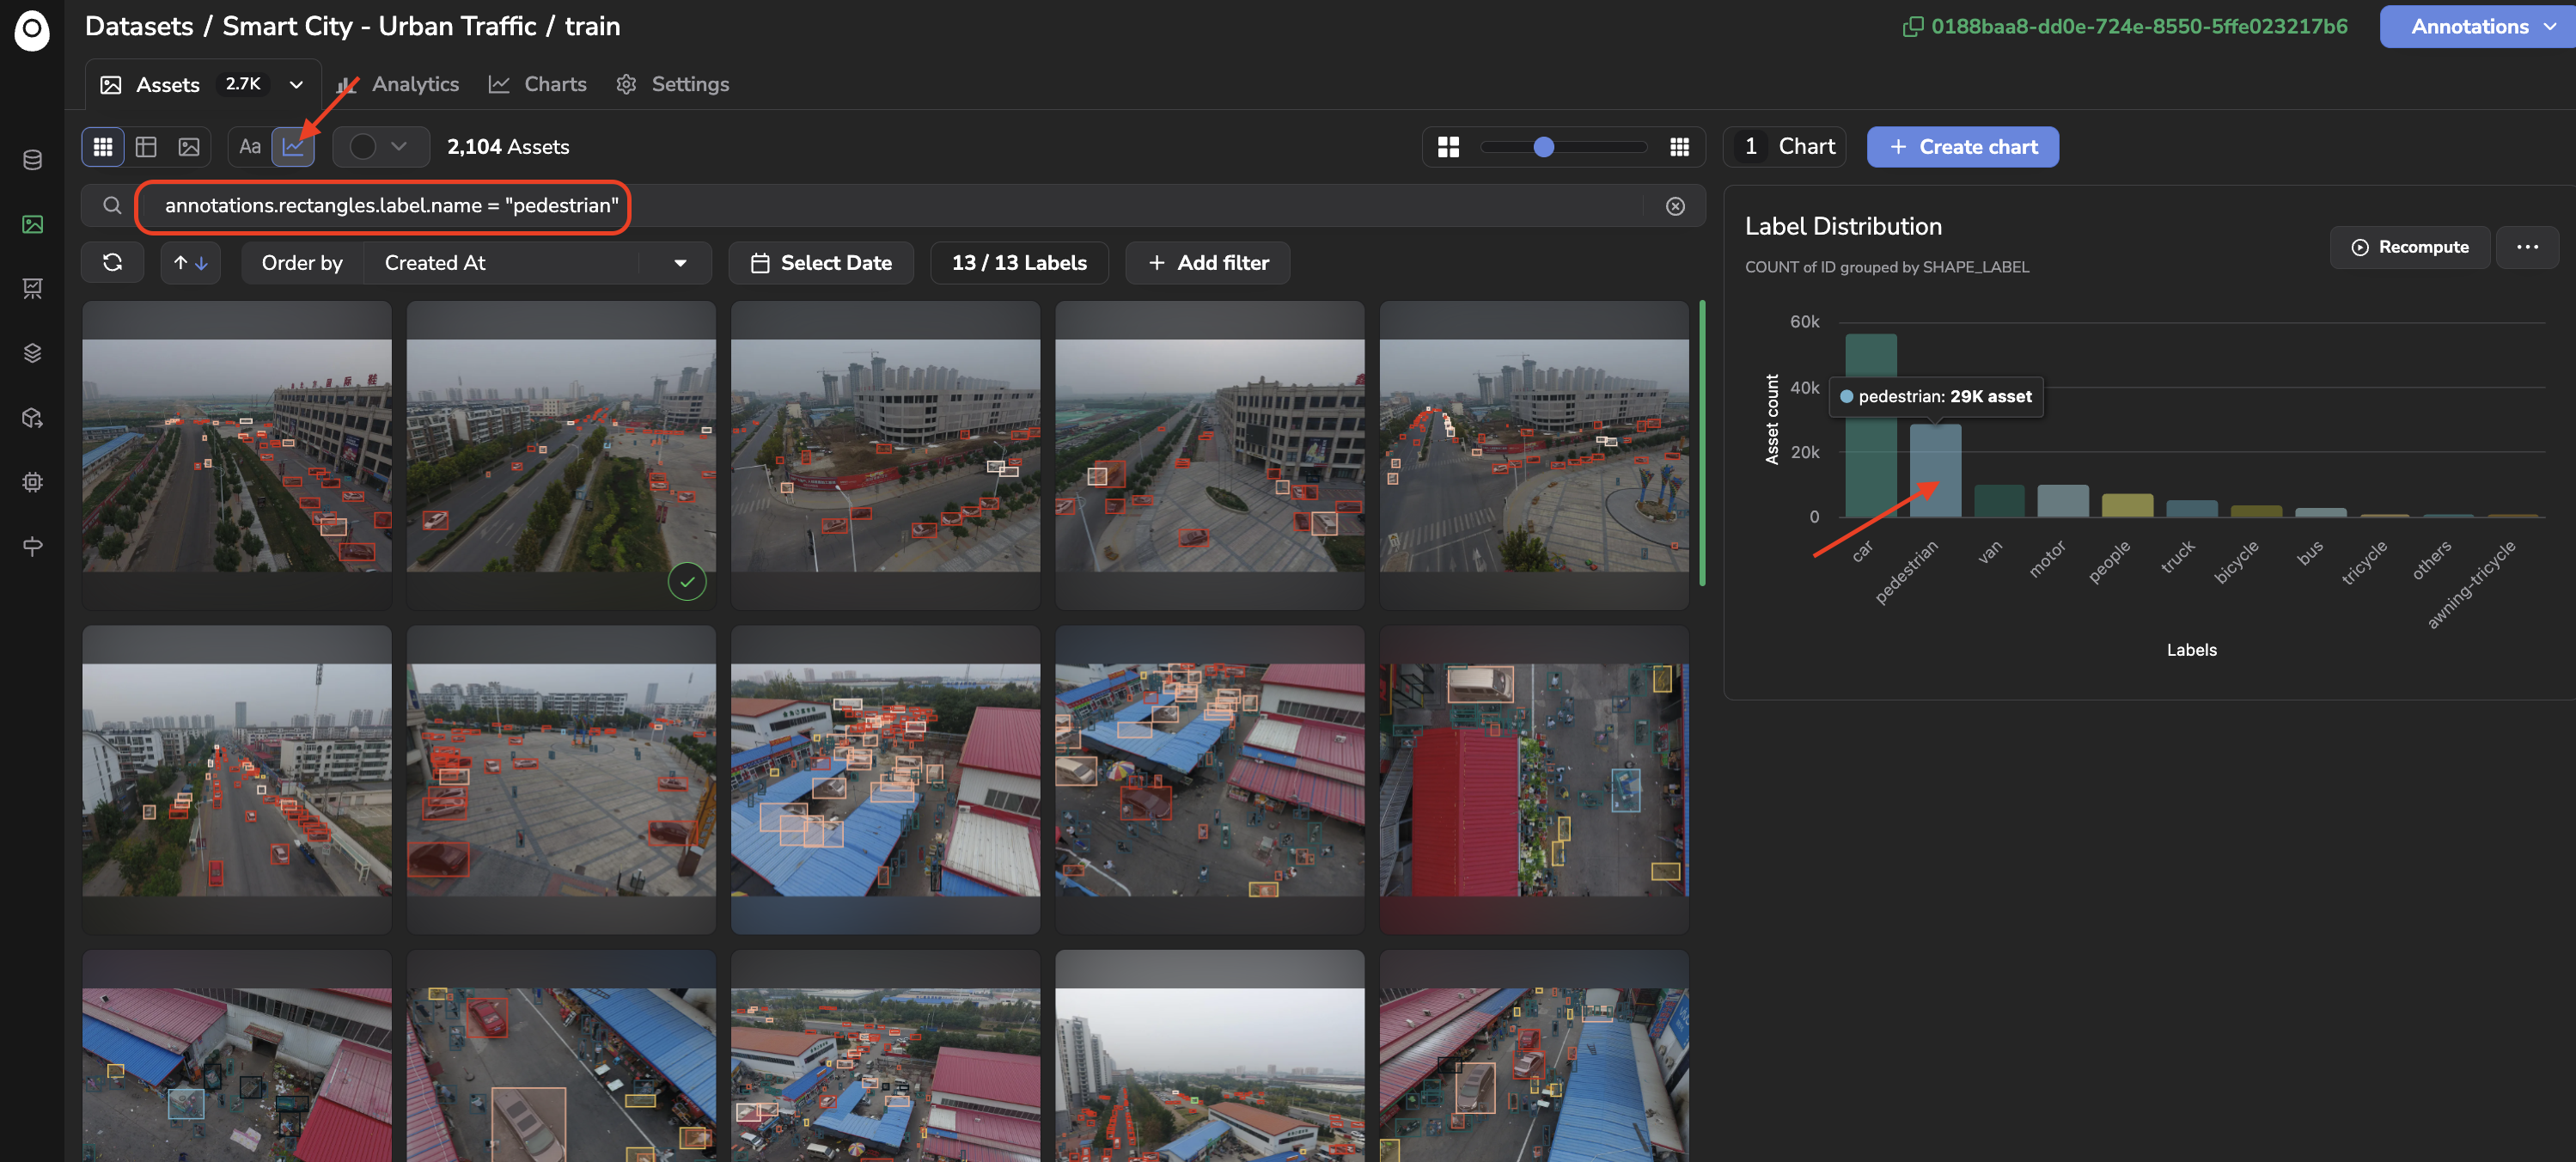This screenshot has width=2576, height=1162.
Task: Click the green checkmark on the second thumbnail
Action: coord(687,581)
